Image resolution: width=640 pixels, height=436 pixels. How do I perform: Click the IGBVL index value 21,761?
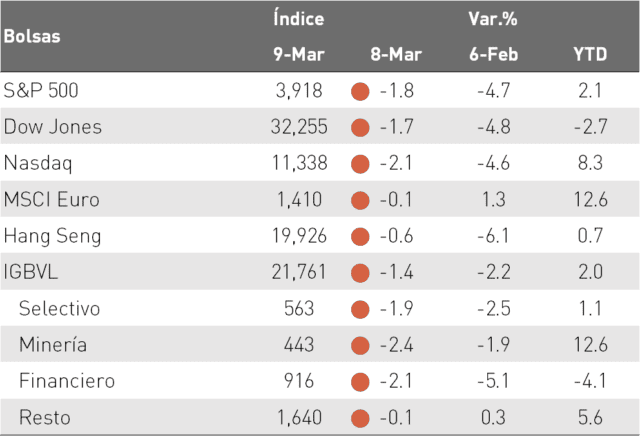click(299, 272)
